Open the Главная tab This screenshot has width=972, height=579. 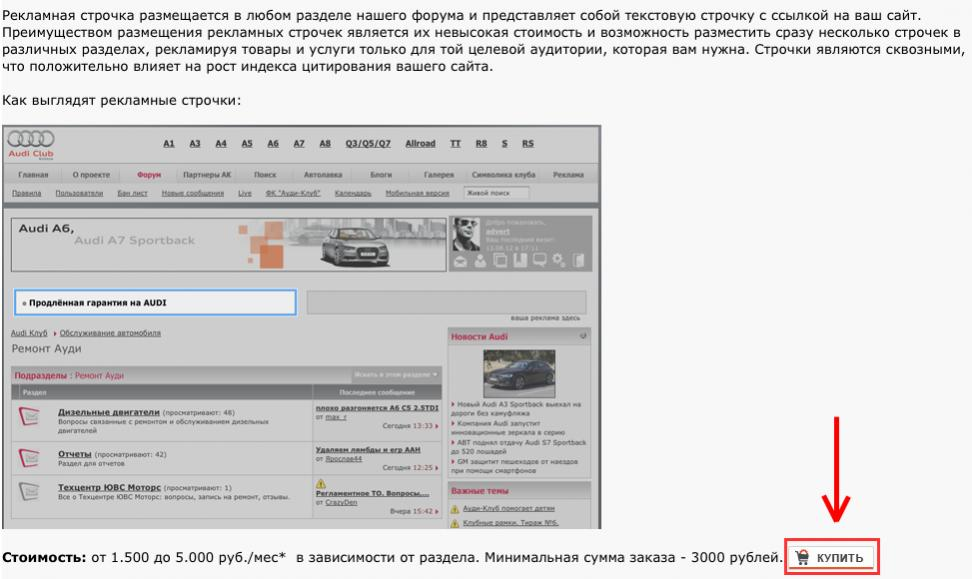point(33,175)
